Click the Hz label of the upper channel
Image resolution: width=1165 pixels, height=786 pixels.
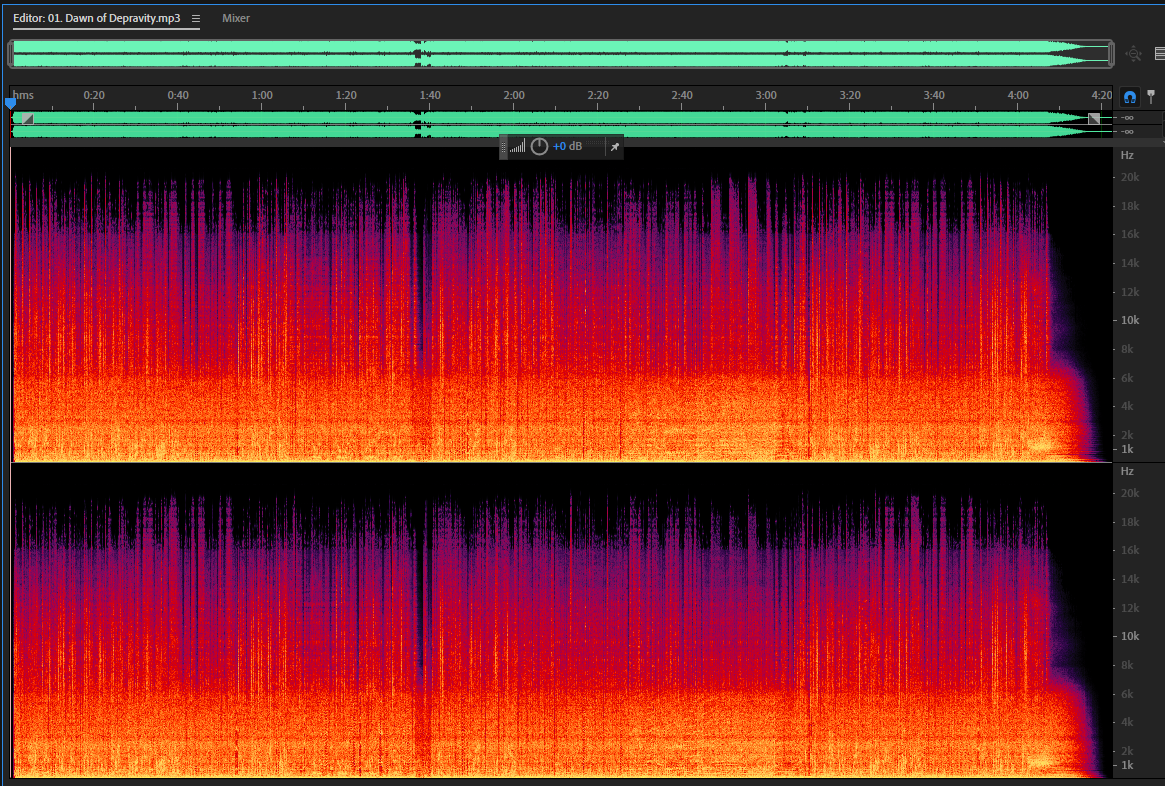pos(1127,155)
